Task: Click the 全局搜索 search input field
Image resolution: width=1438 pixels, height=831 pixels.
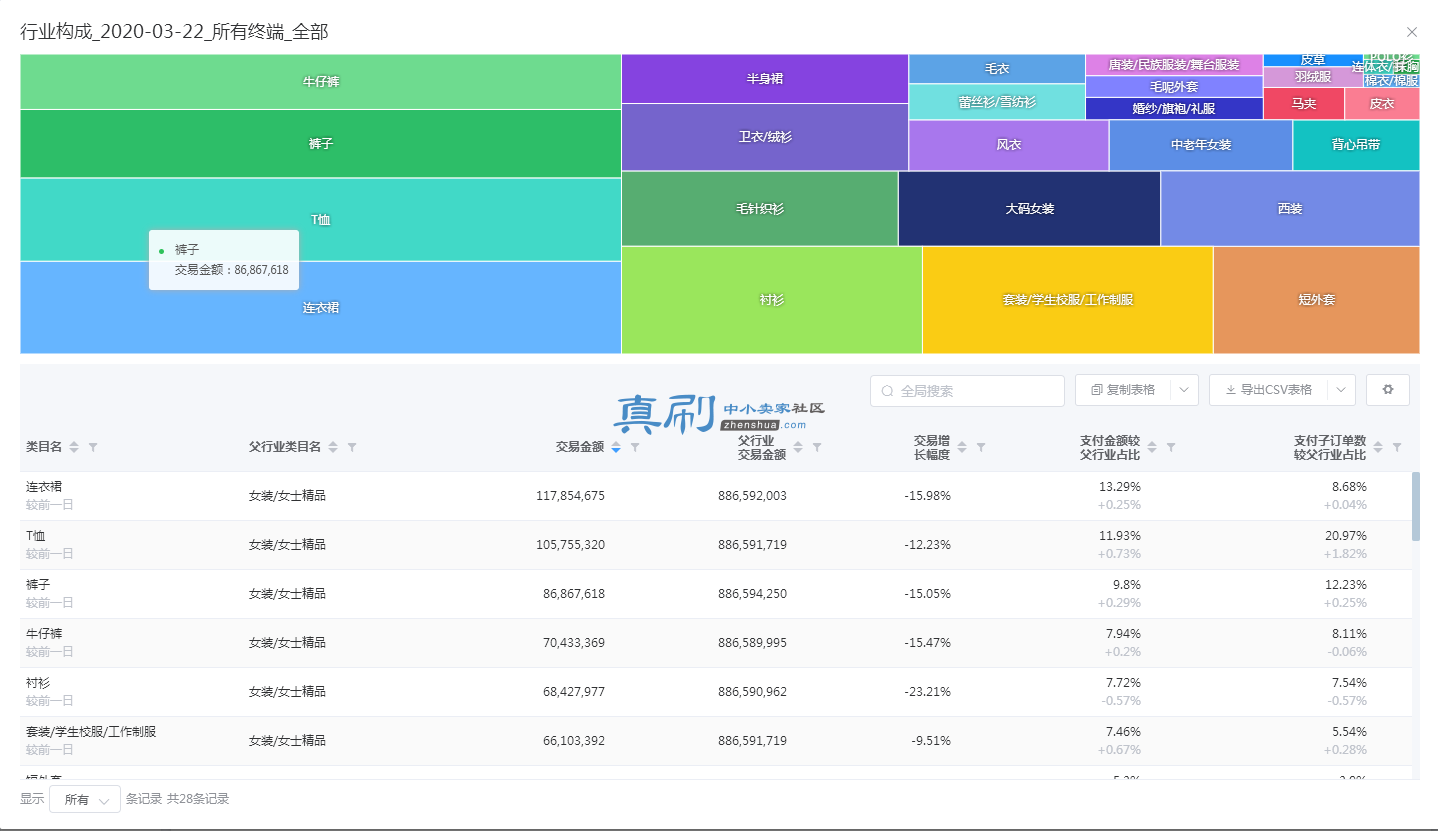Action: [x=967, y=391]
